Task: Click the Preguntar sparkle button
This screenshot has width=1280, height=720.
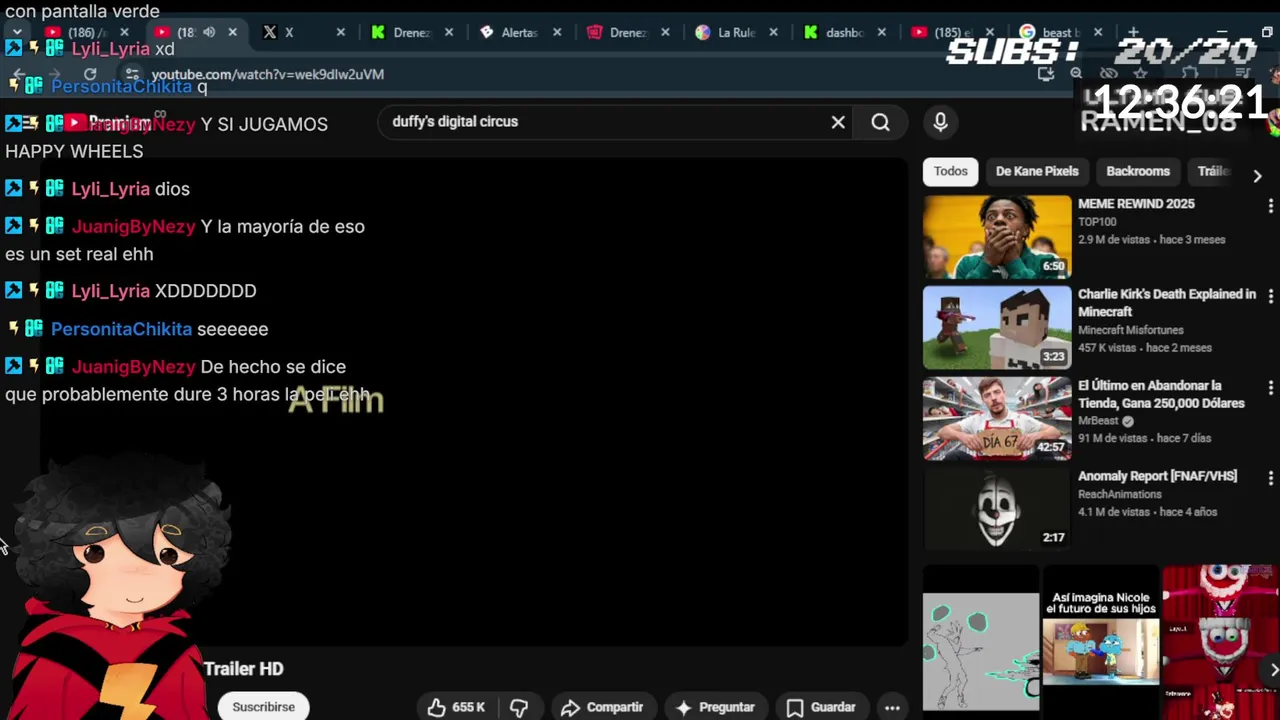Action: pos(715,707)
